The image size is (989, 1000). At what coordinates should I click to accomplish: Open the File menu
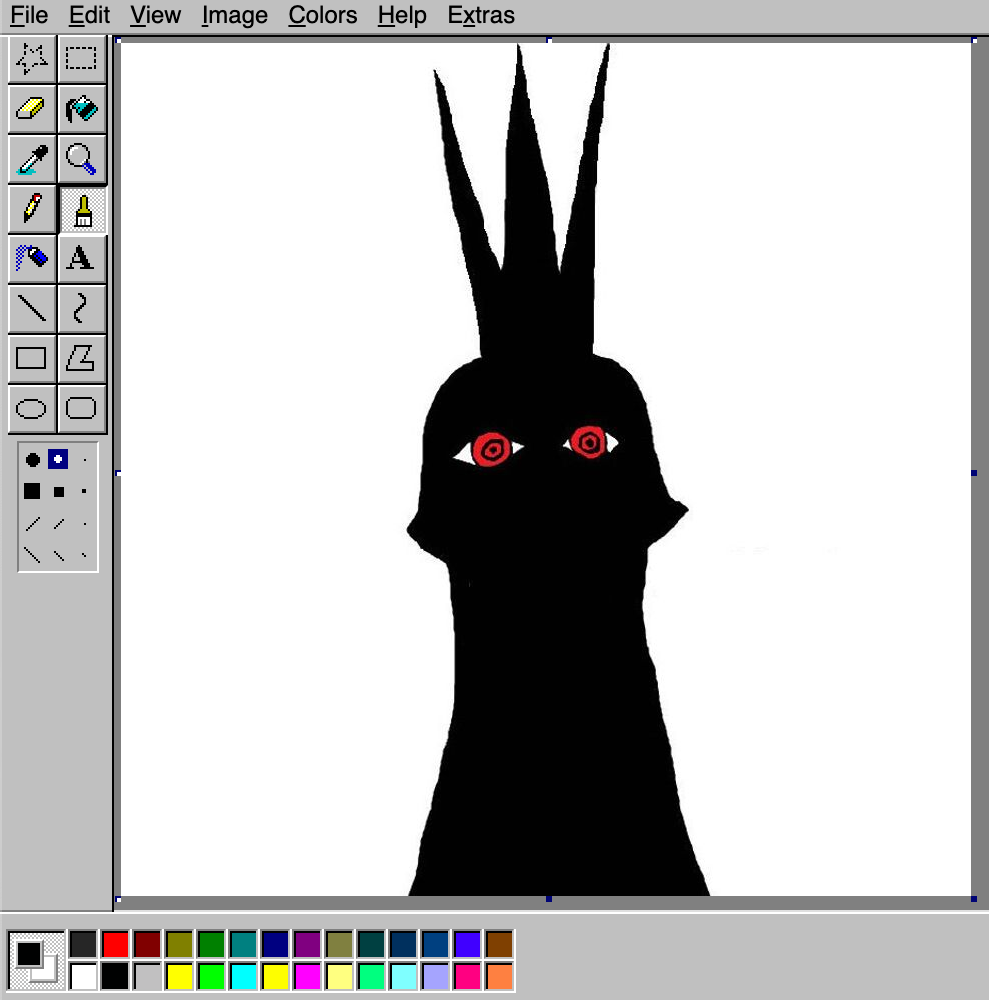pyautogui.click(x=29, y=16)
